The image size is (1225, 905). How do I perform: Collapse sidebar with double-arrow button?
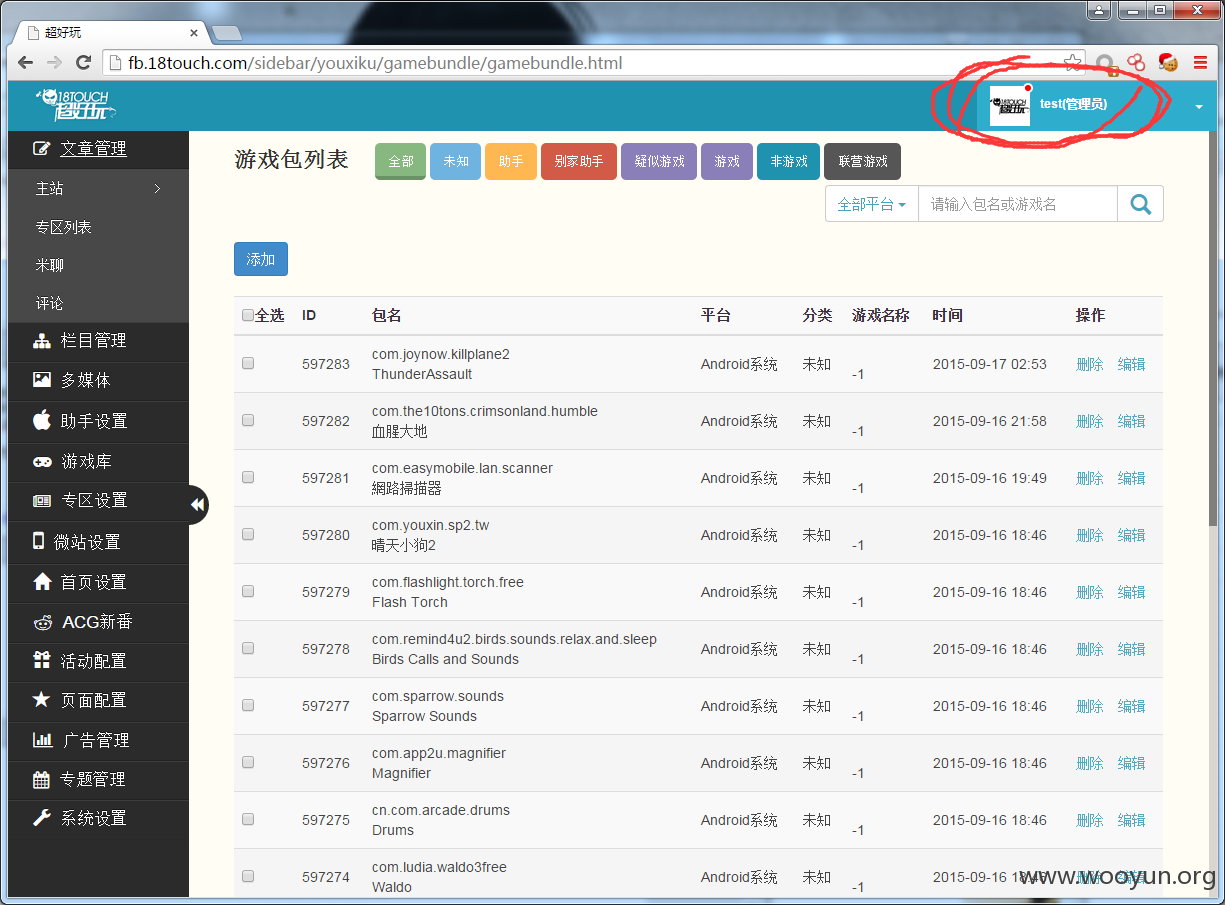coord(197,505)
